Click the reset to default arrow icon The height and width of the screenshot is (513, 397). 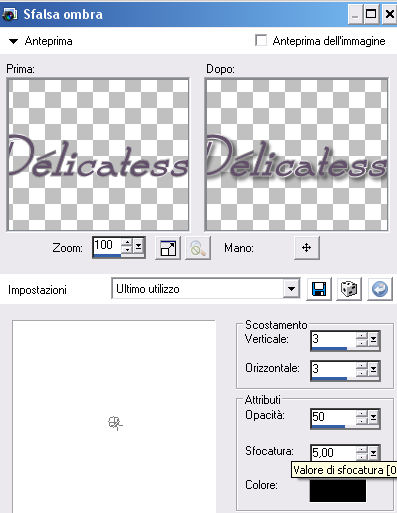pos(380,289)
